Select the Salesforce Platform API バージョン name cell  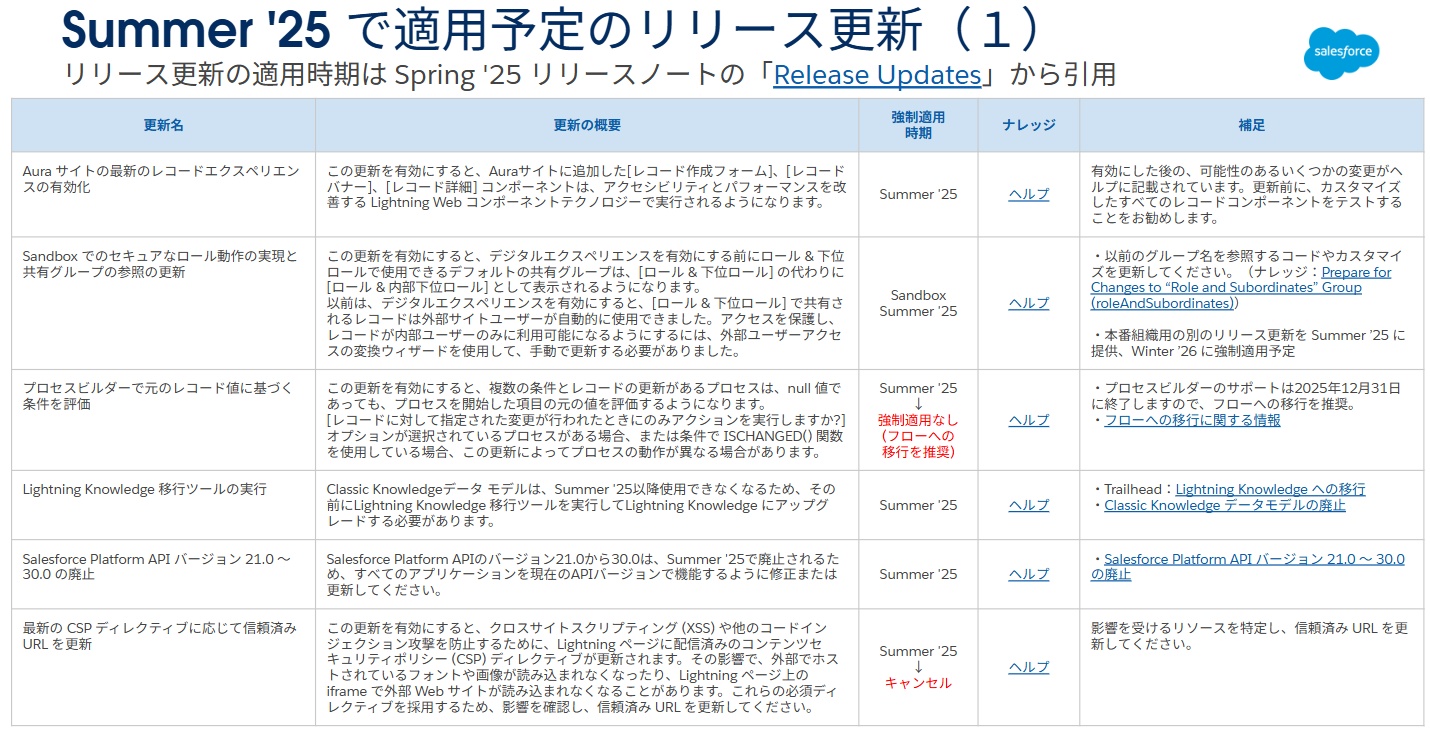pyautogui.click(x=163, y=574)
